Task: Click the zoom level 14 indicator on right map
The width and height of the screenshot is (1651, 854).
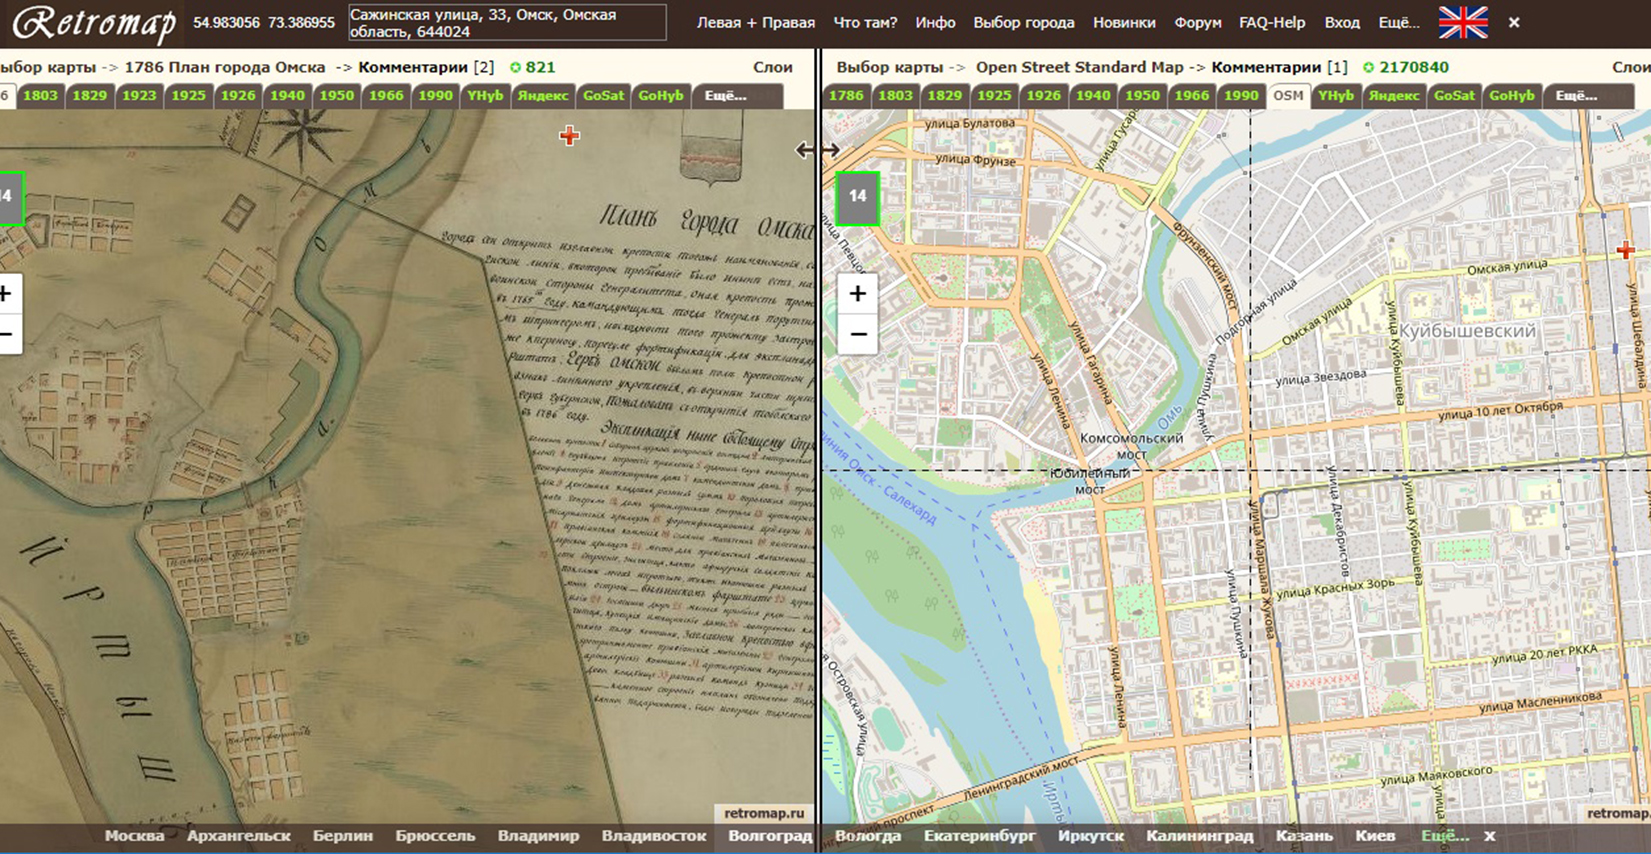Action: coord(857,197)
